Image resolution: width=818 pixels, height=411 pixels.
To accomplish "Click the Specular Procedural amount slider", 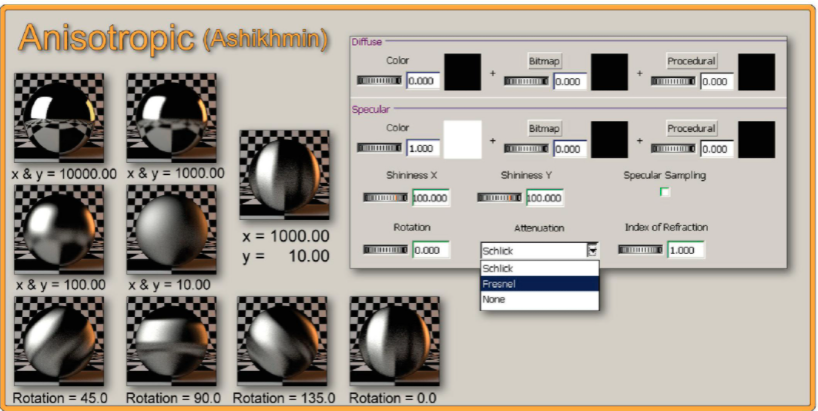I will (673, 148).
